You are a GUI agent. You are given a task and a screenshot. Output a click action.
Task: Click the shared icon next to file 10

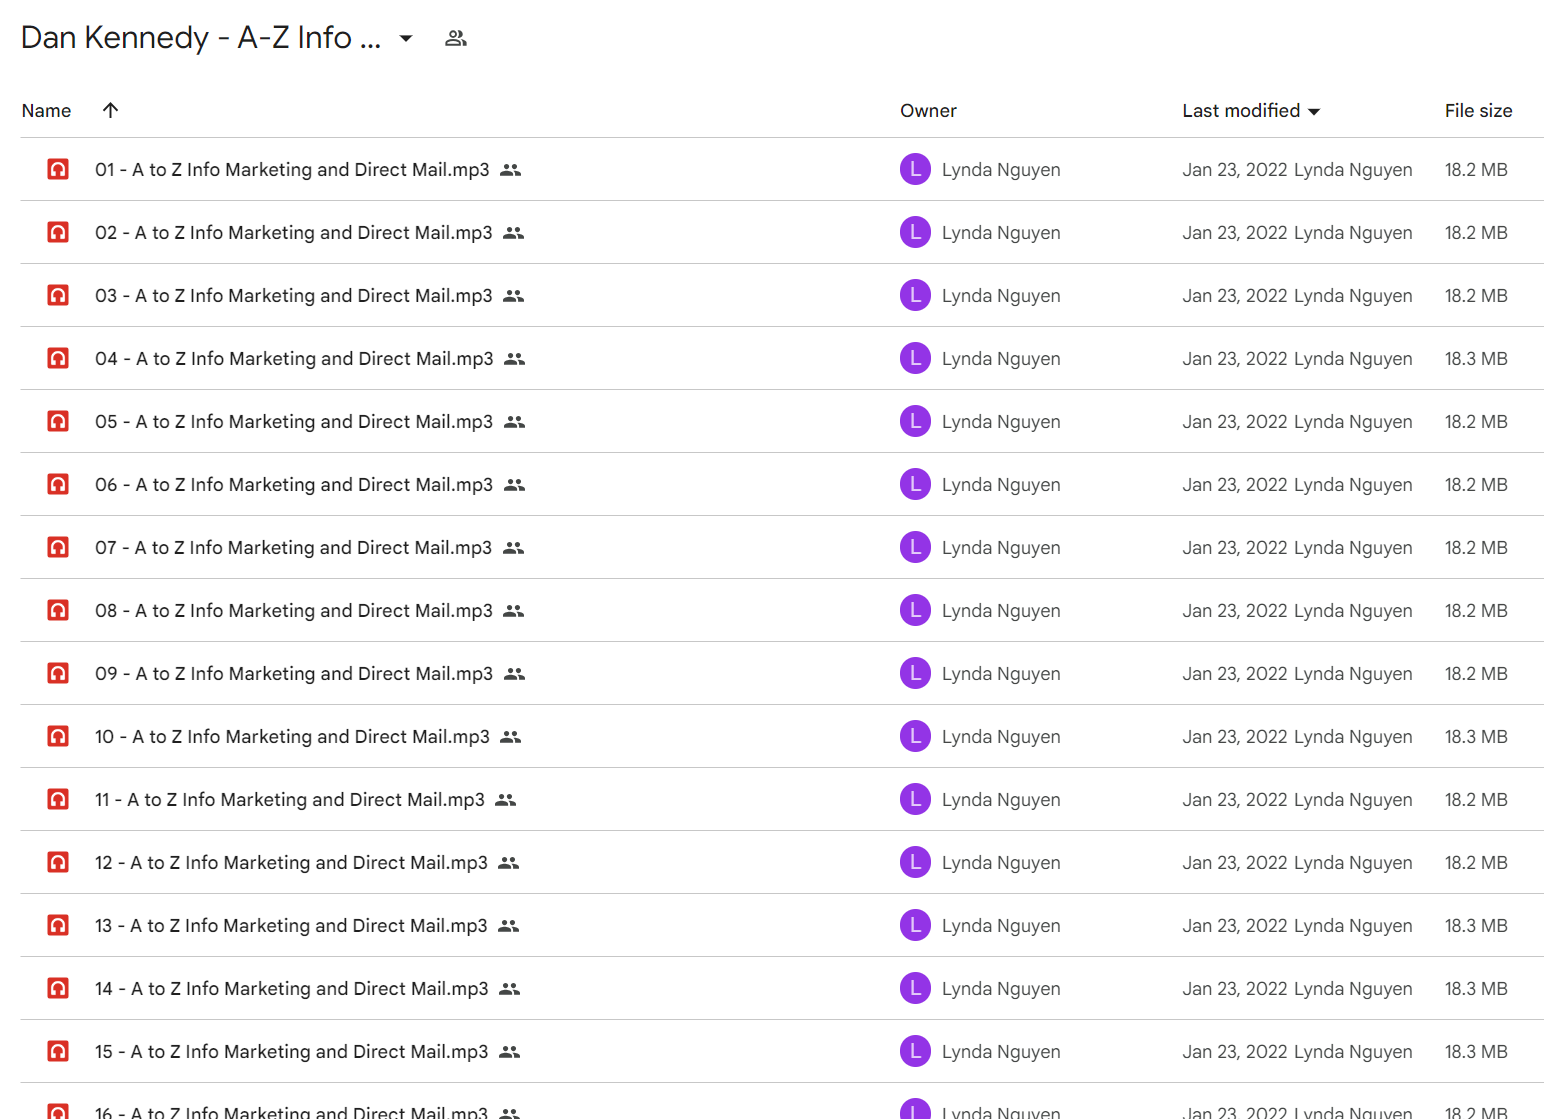(510, 737)
